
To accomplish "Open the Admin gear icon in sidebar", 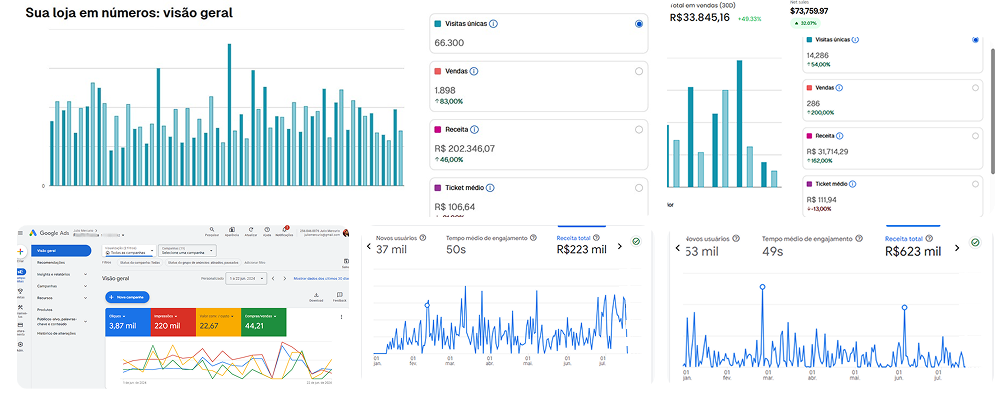I will [x=21, y=344].
